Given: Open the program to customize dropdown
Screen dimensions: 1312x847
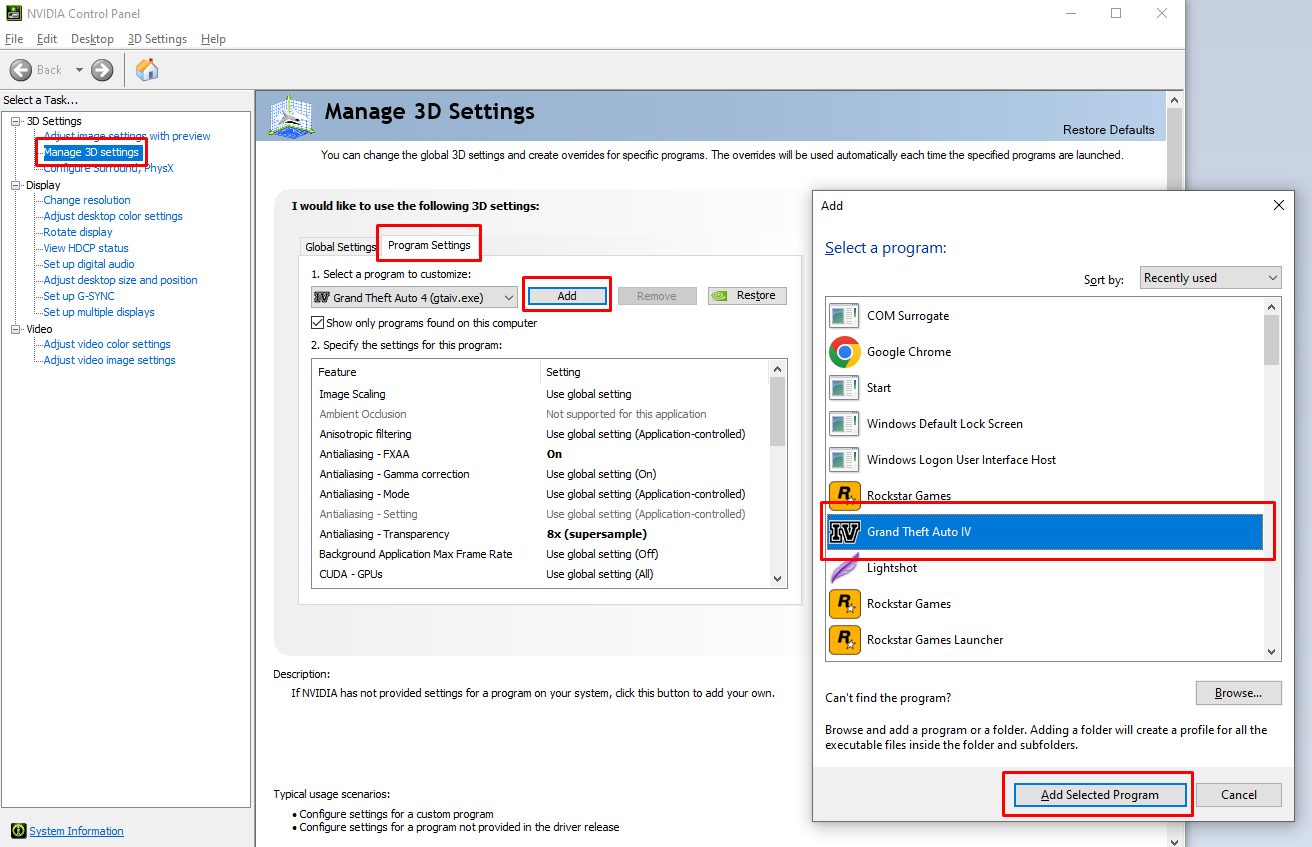Looking at the screenshot, I should click(414, 297).
